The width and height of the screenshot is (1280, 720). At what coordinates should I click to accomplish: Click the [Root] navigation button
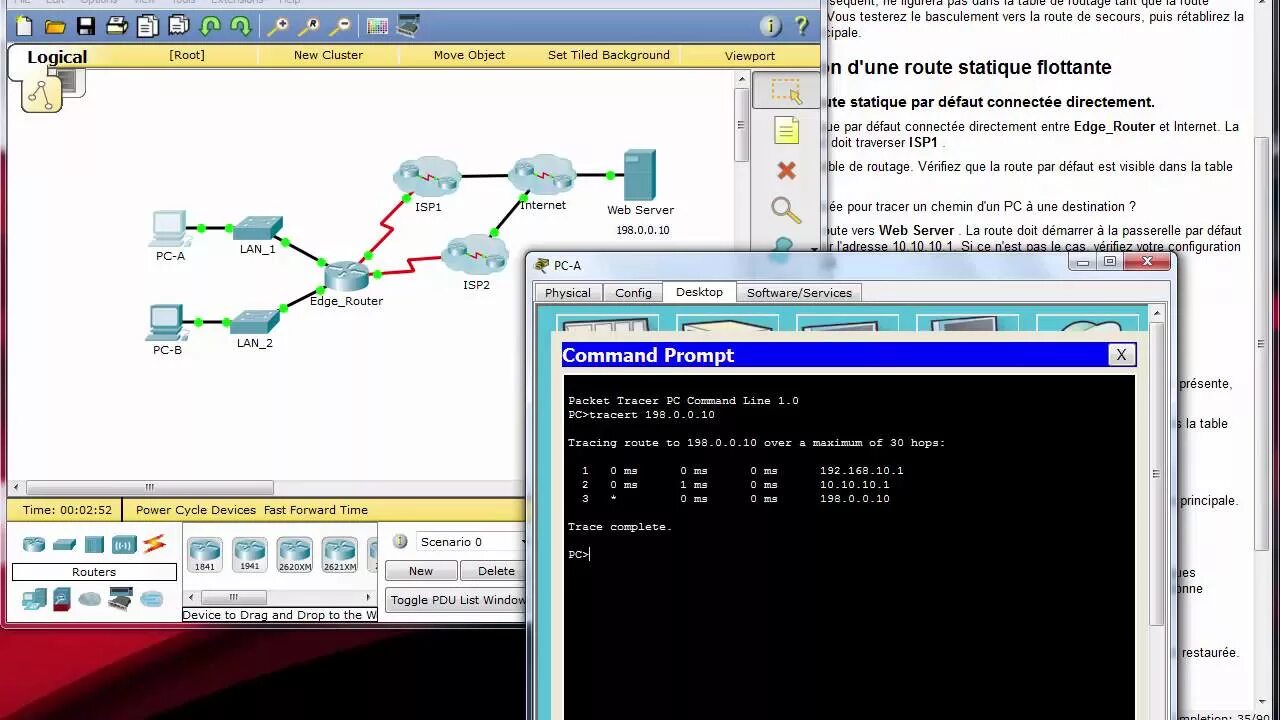coord(187,55)
